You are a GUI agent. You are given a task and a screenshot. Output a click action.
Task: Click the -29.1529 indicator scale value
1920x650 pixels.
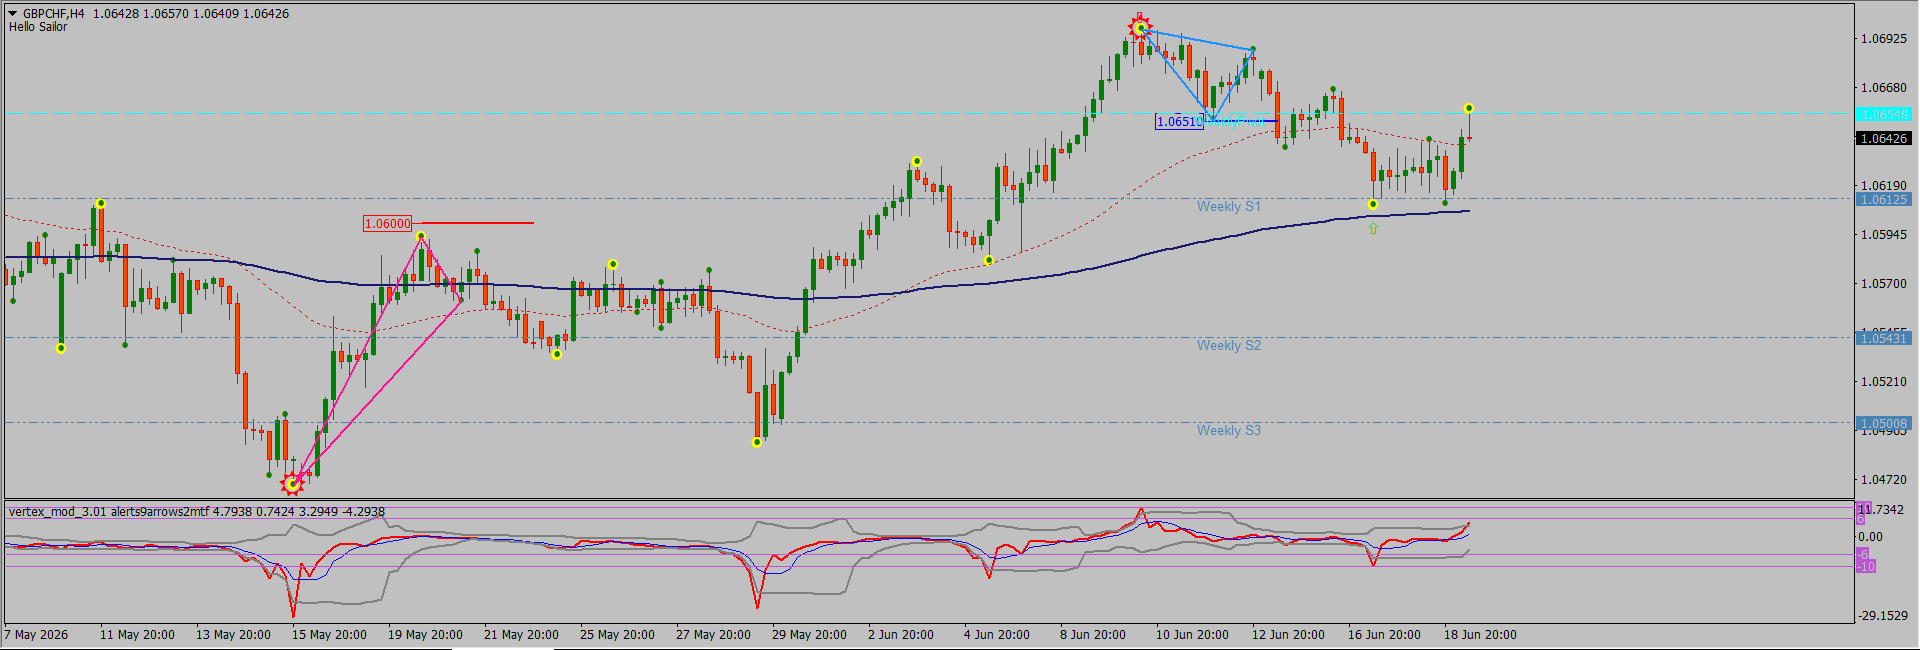pos(1884,616)
